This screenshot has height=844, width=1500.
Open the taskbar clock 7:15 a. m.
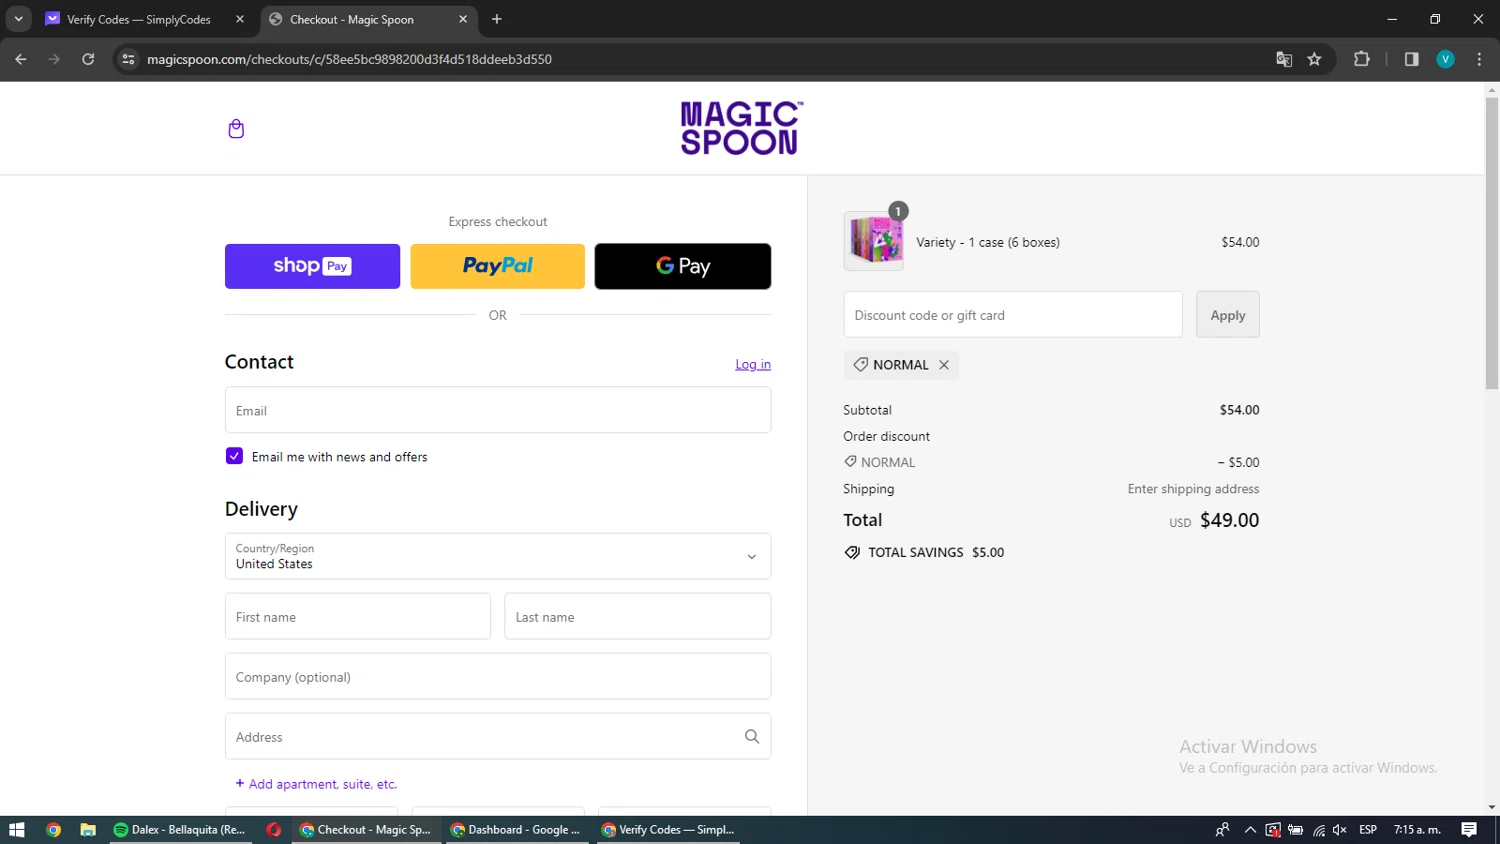pos(1417,830)
